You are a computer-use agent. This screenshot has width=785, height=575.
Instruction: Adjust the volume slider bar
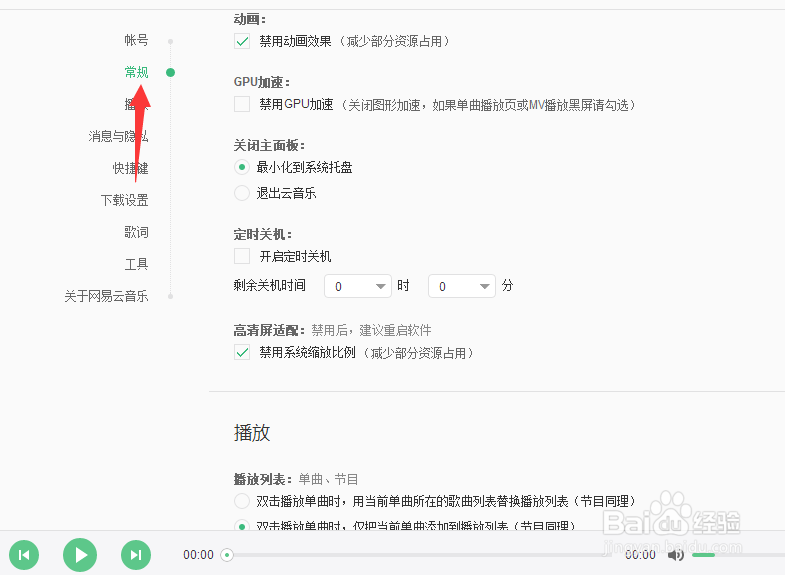(738, 554)
